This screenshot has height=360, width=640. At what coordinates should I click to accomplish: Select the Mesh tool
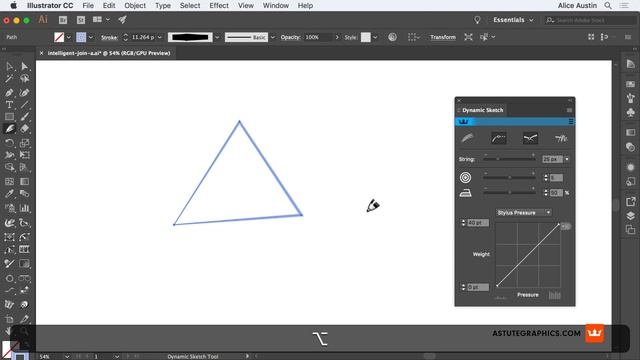click(x=9, y=182)
